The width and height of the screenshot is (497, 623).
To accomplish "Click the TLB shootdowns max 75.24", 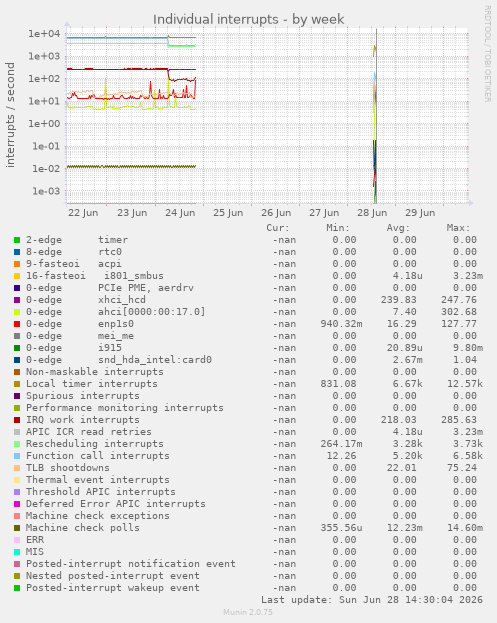I will [x=462, y=468].
